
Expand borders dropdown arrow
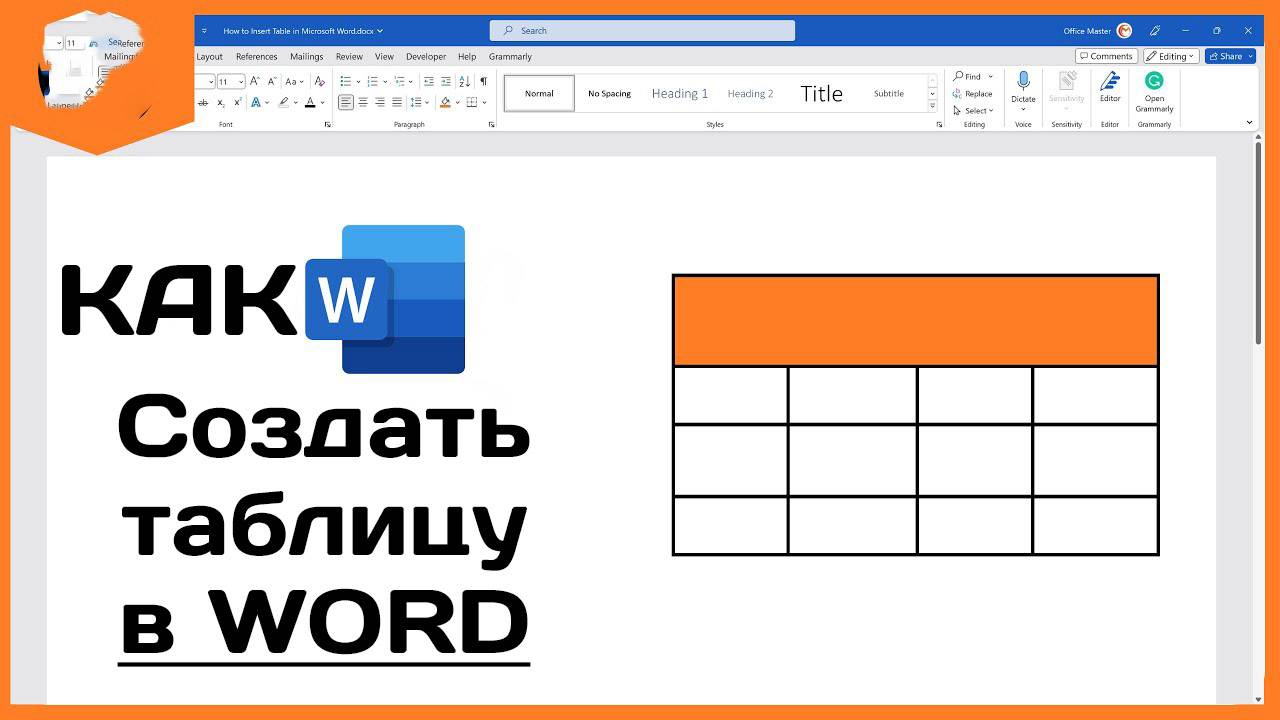pyautogui.click(x=484, y=102)
